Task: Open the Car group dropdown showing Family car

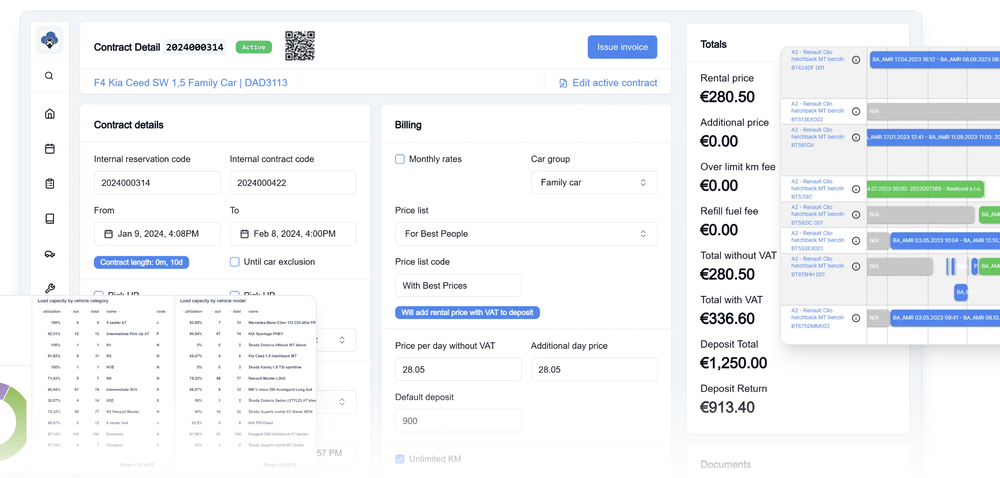Action: [594, 182]
